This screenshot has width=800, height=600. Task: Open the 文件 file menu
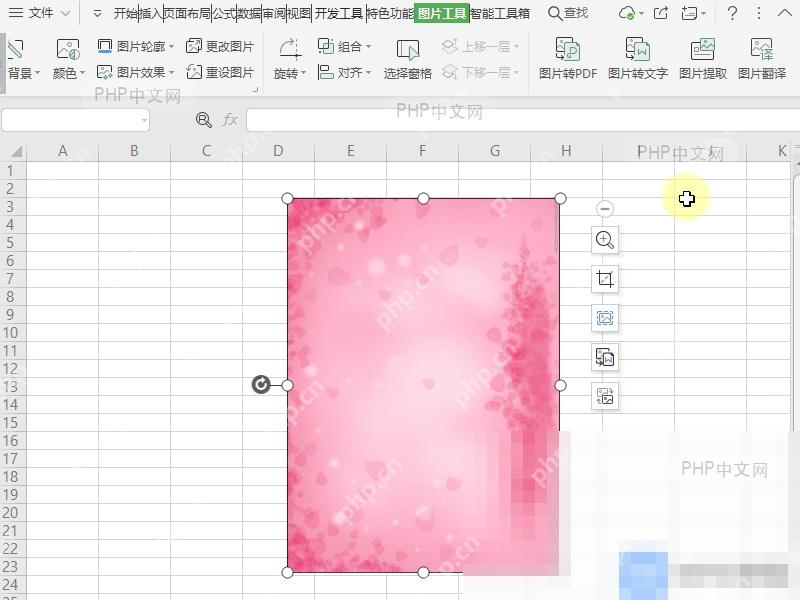[x=40, y=13]
